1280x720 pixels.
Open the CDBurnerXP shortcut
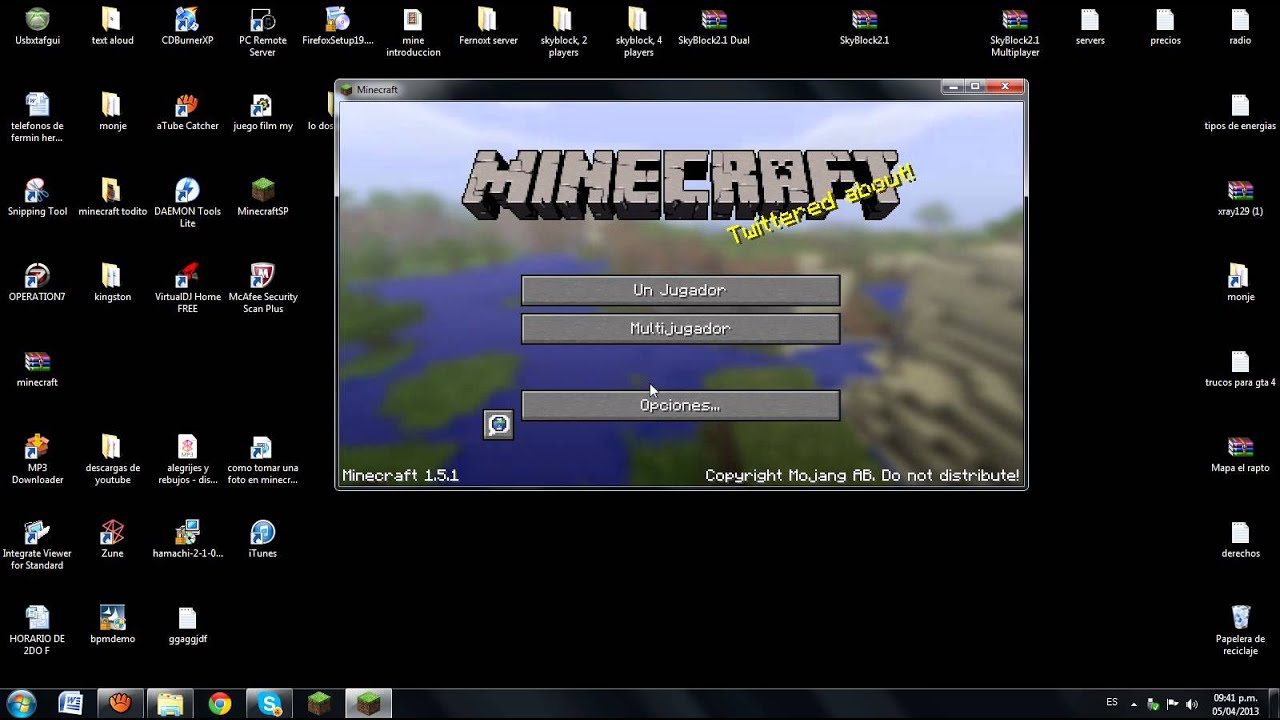pyautogui.click(x=187, y=27)
